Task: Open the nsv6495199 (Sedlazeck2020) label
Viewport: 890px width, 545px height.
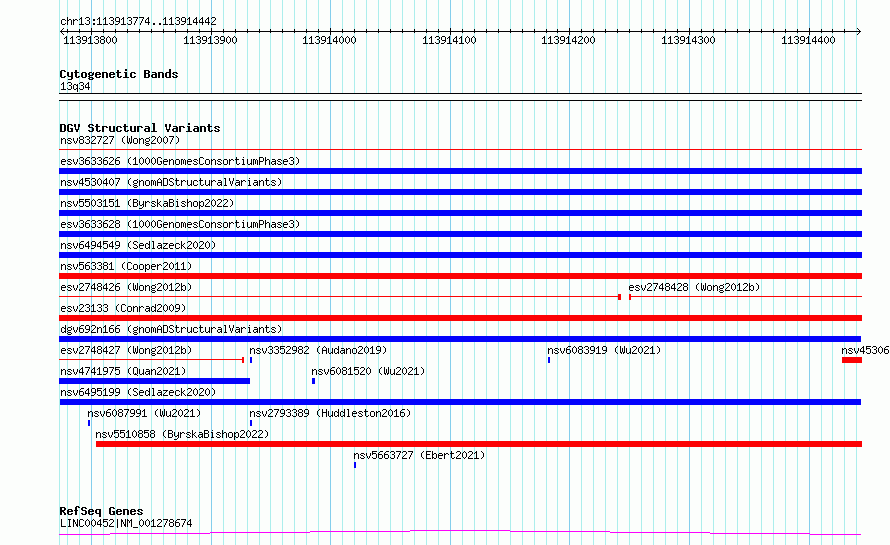Action: [138, 392]
